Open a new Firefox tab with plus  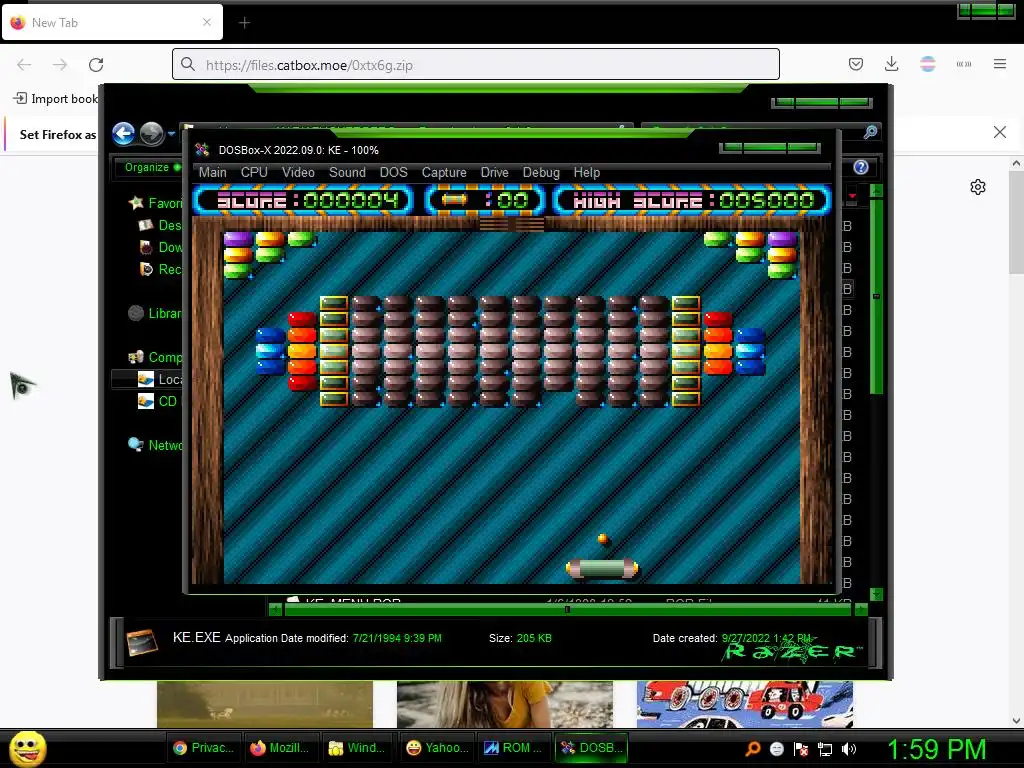(244, 23)
